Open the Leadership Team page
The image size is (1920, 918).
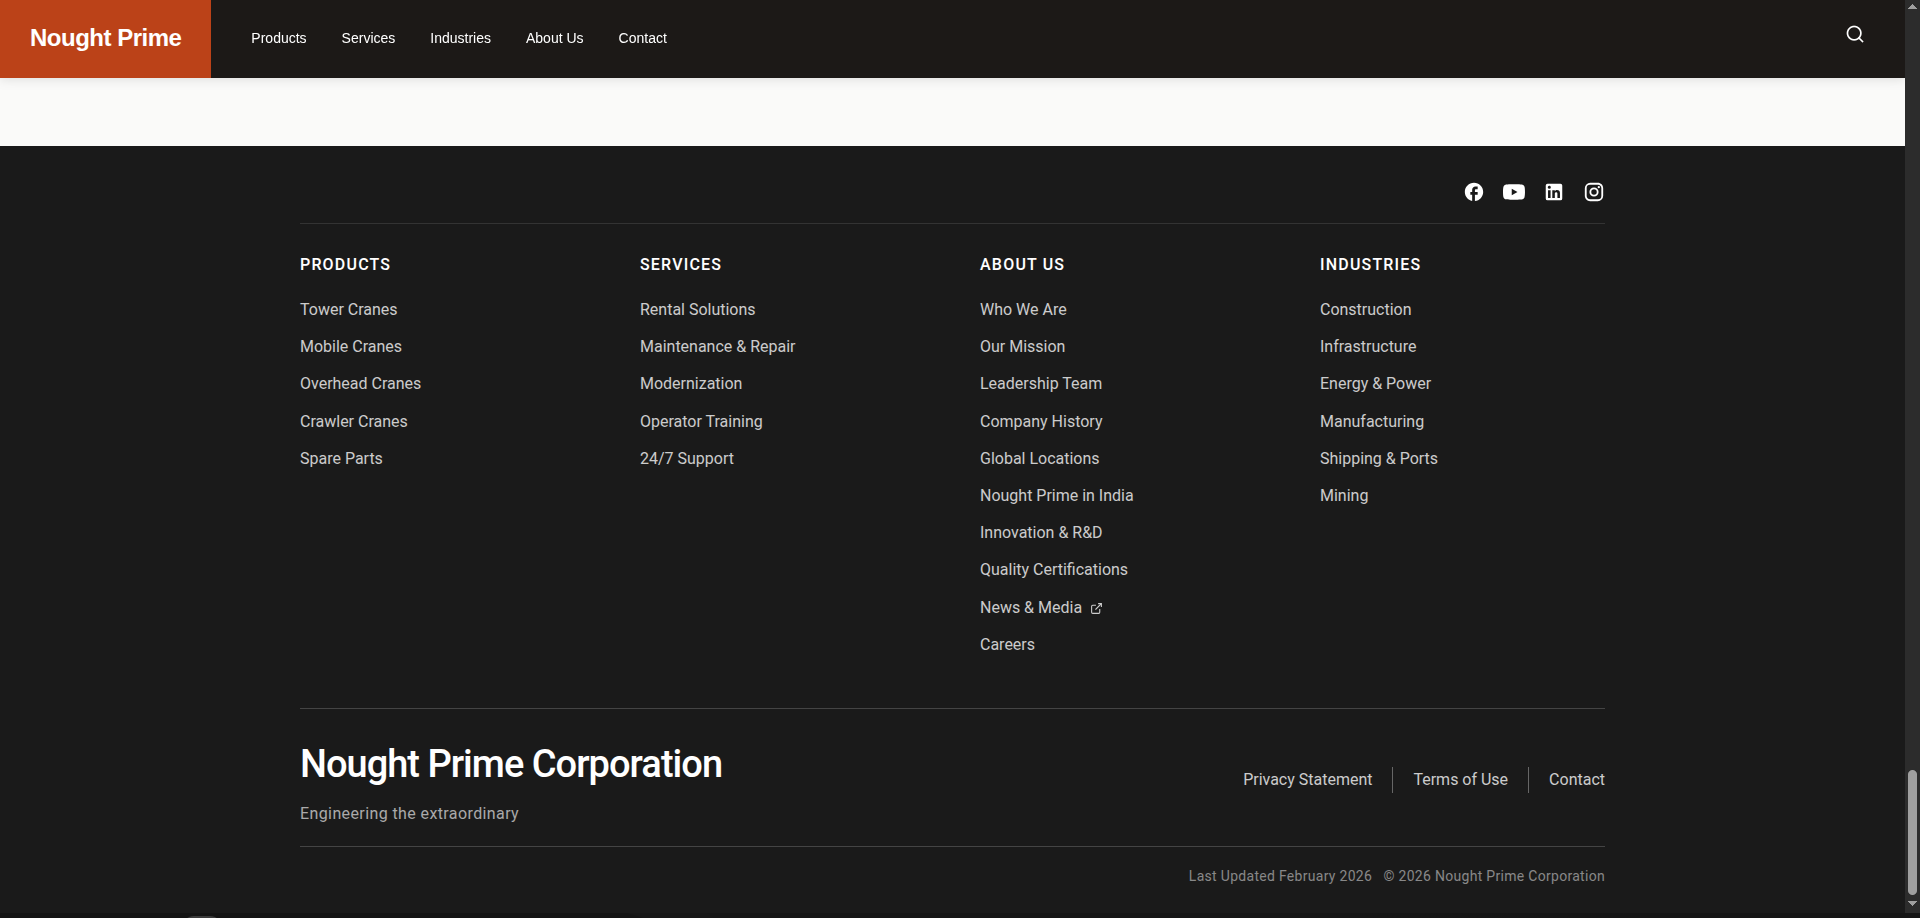pyautogui.click(x=1040, y=384)
